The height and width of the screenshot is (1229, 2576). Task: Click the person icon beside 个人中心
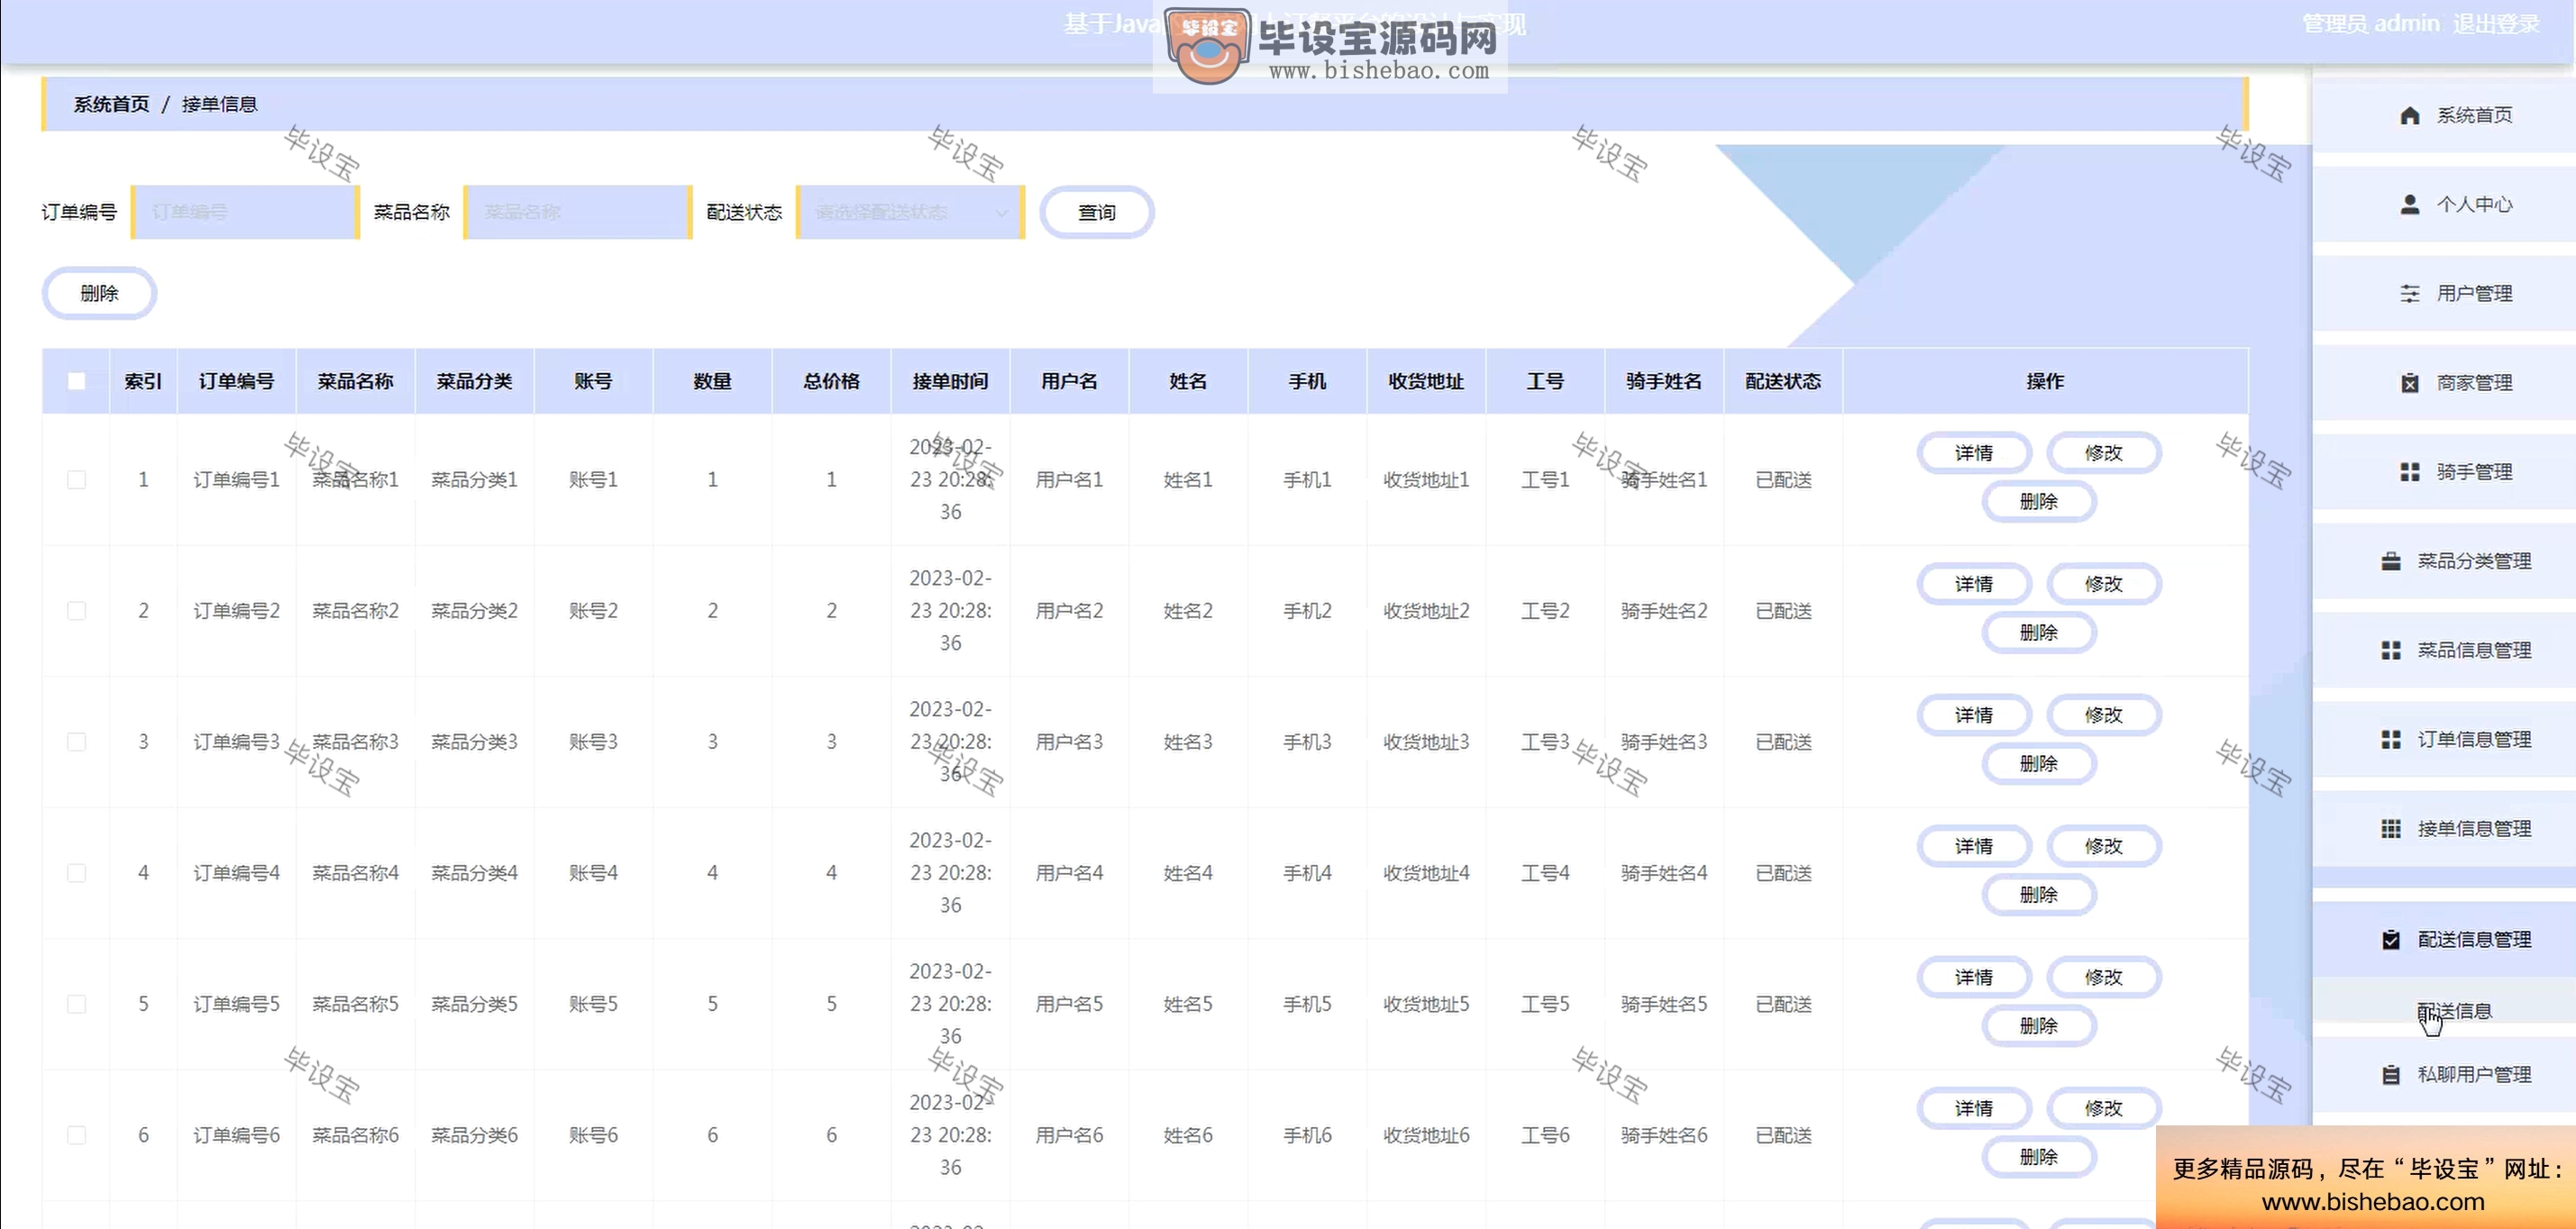(2410, 205)
